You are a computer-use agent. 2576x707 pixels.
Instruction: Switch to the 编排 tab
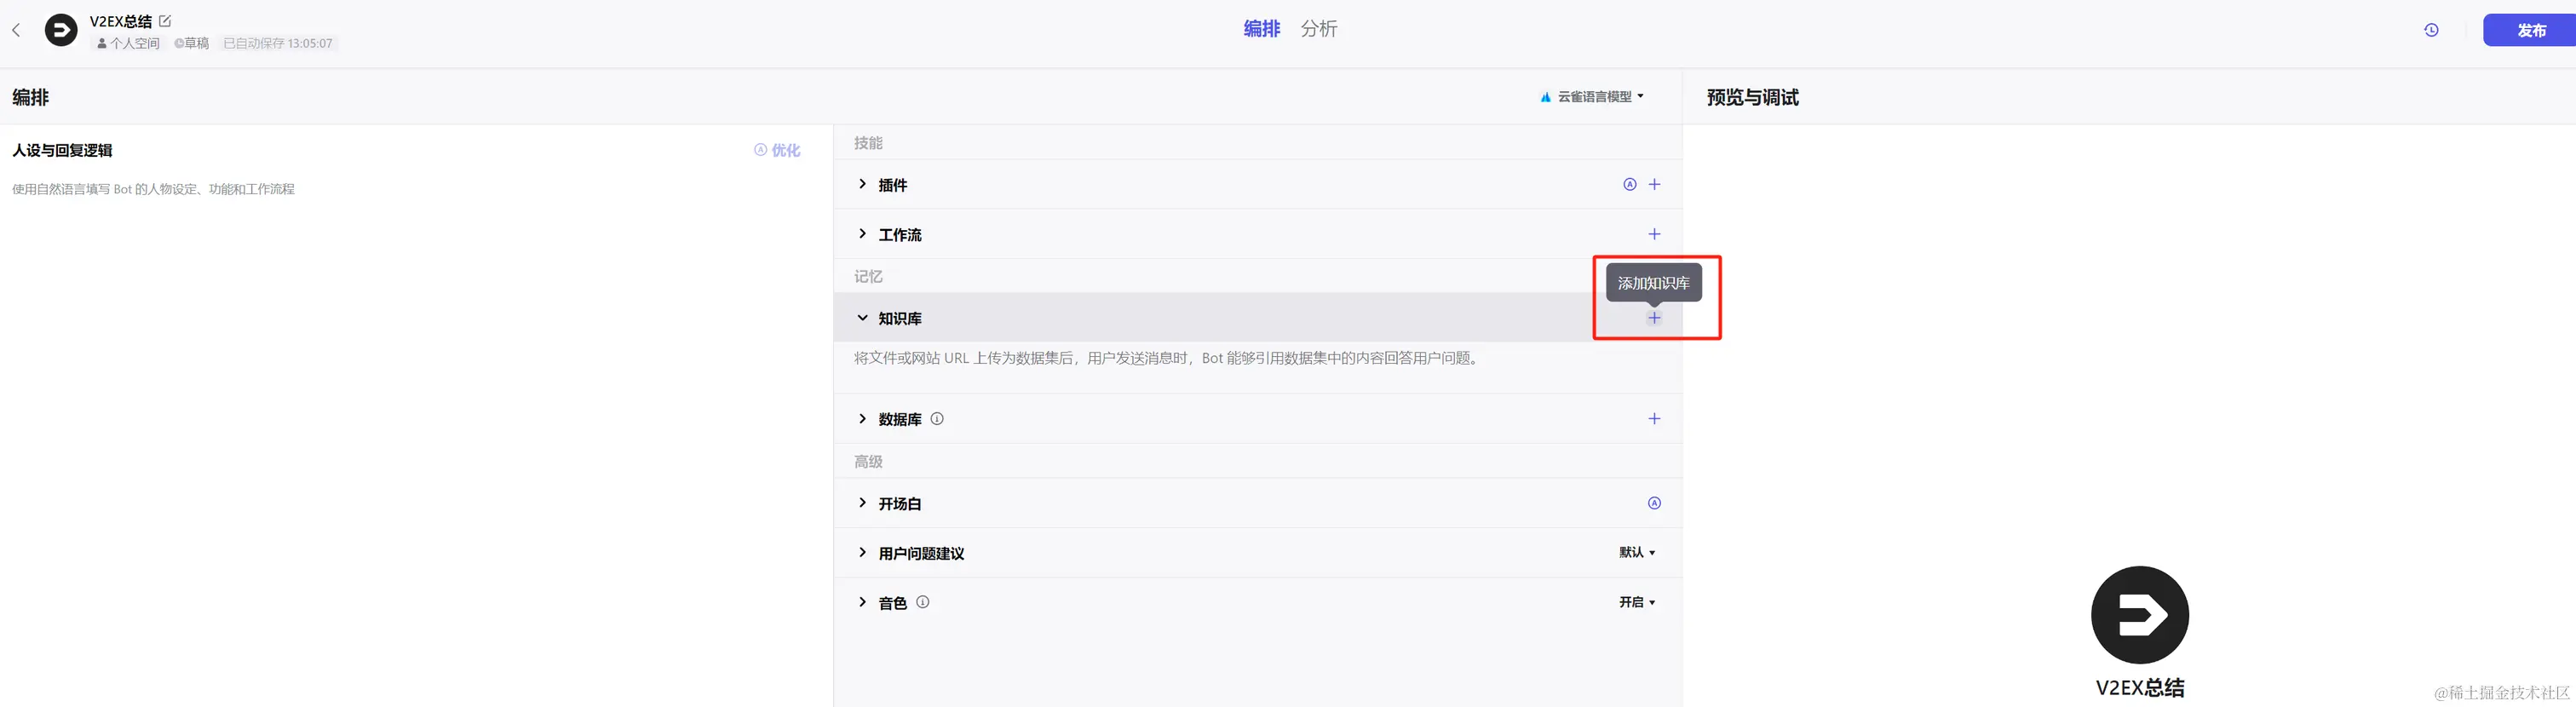[1261, 29]
